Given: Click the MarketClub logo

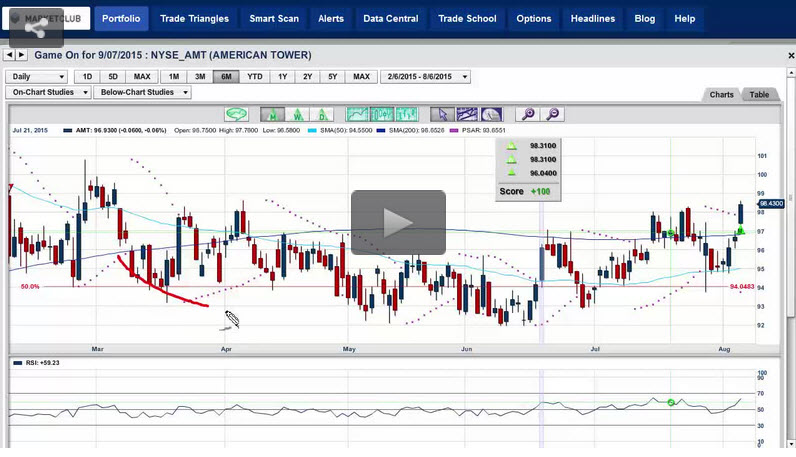Looking at the screenshot, I should (46, 18).
